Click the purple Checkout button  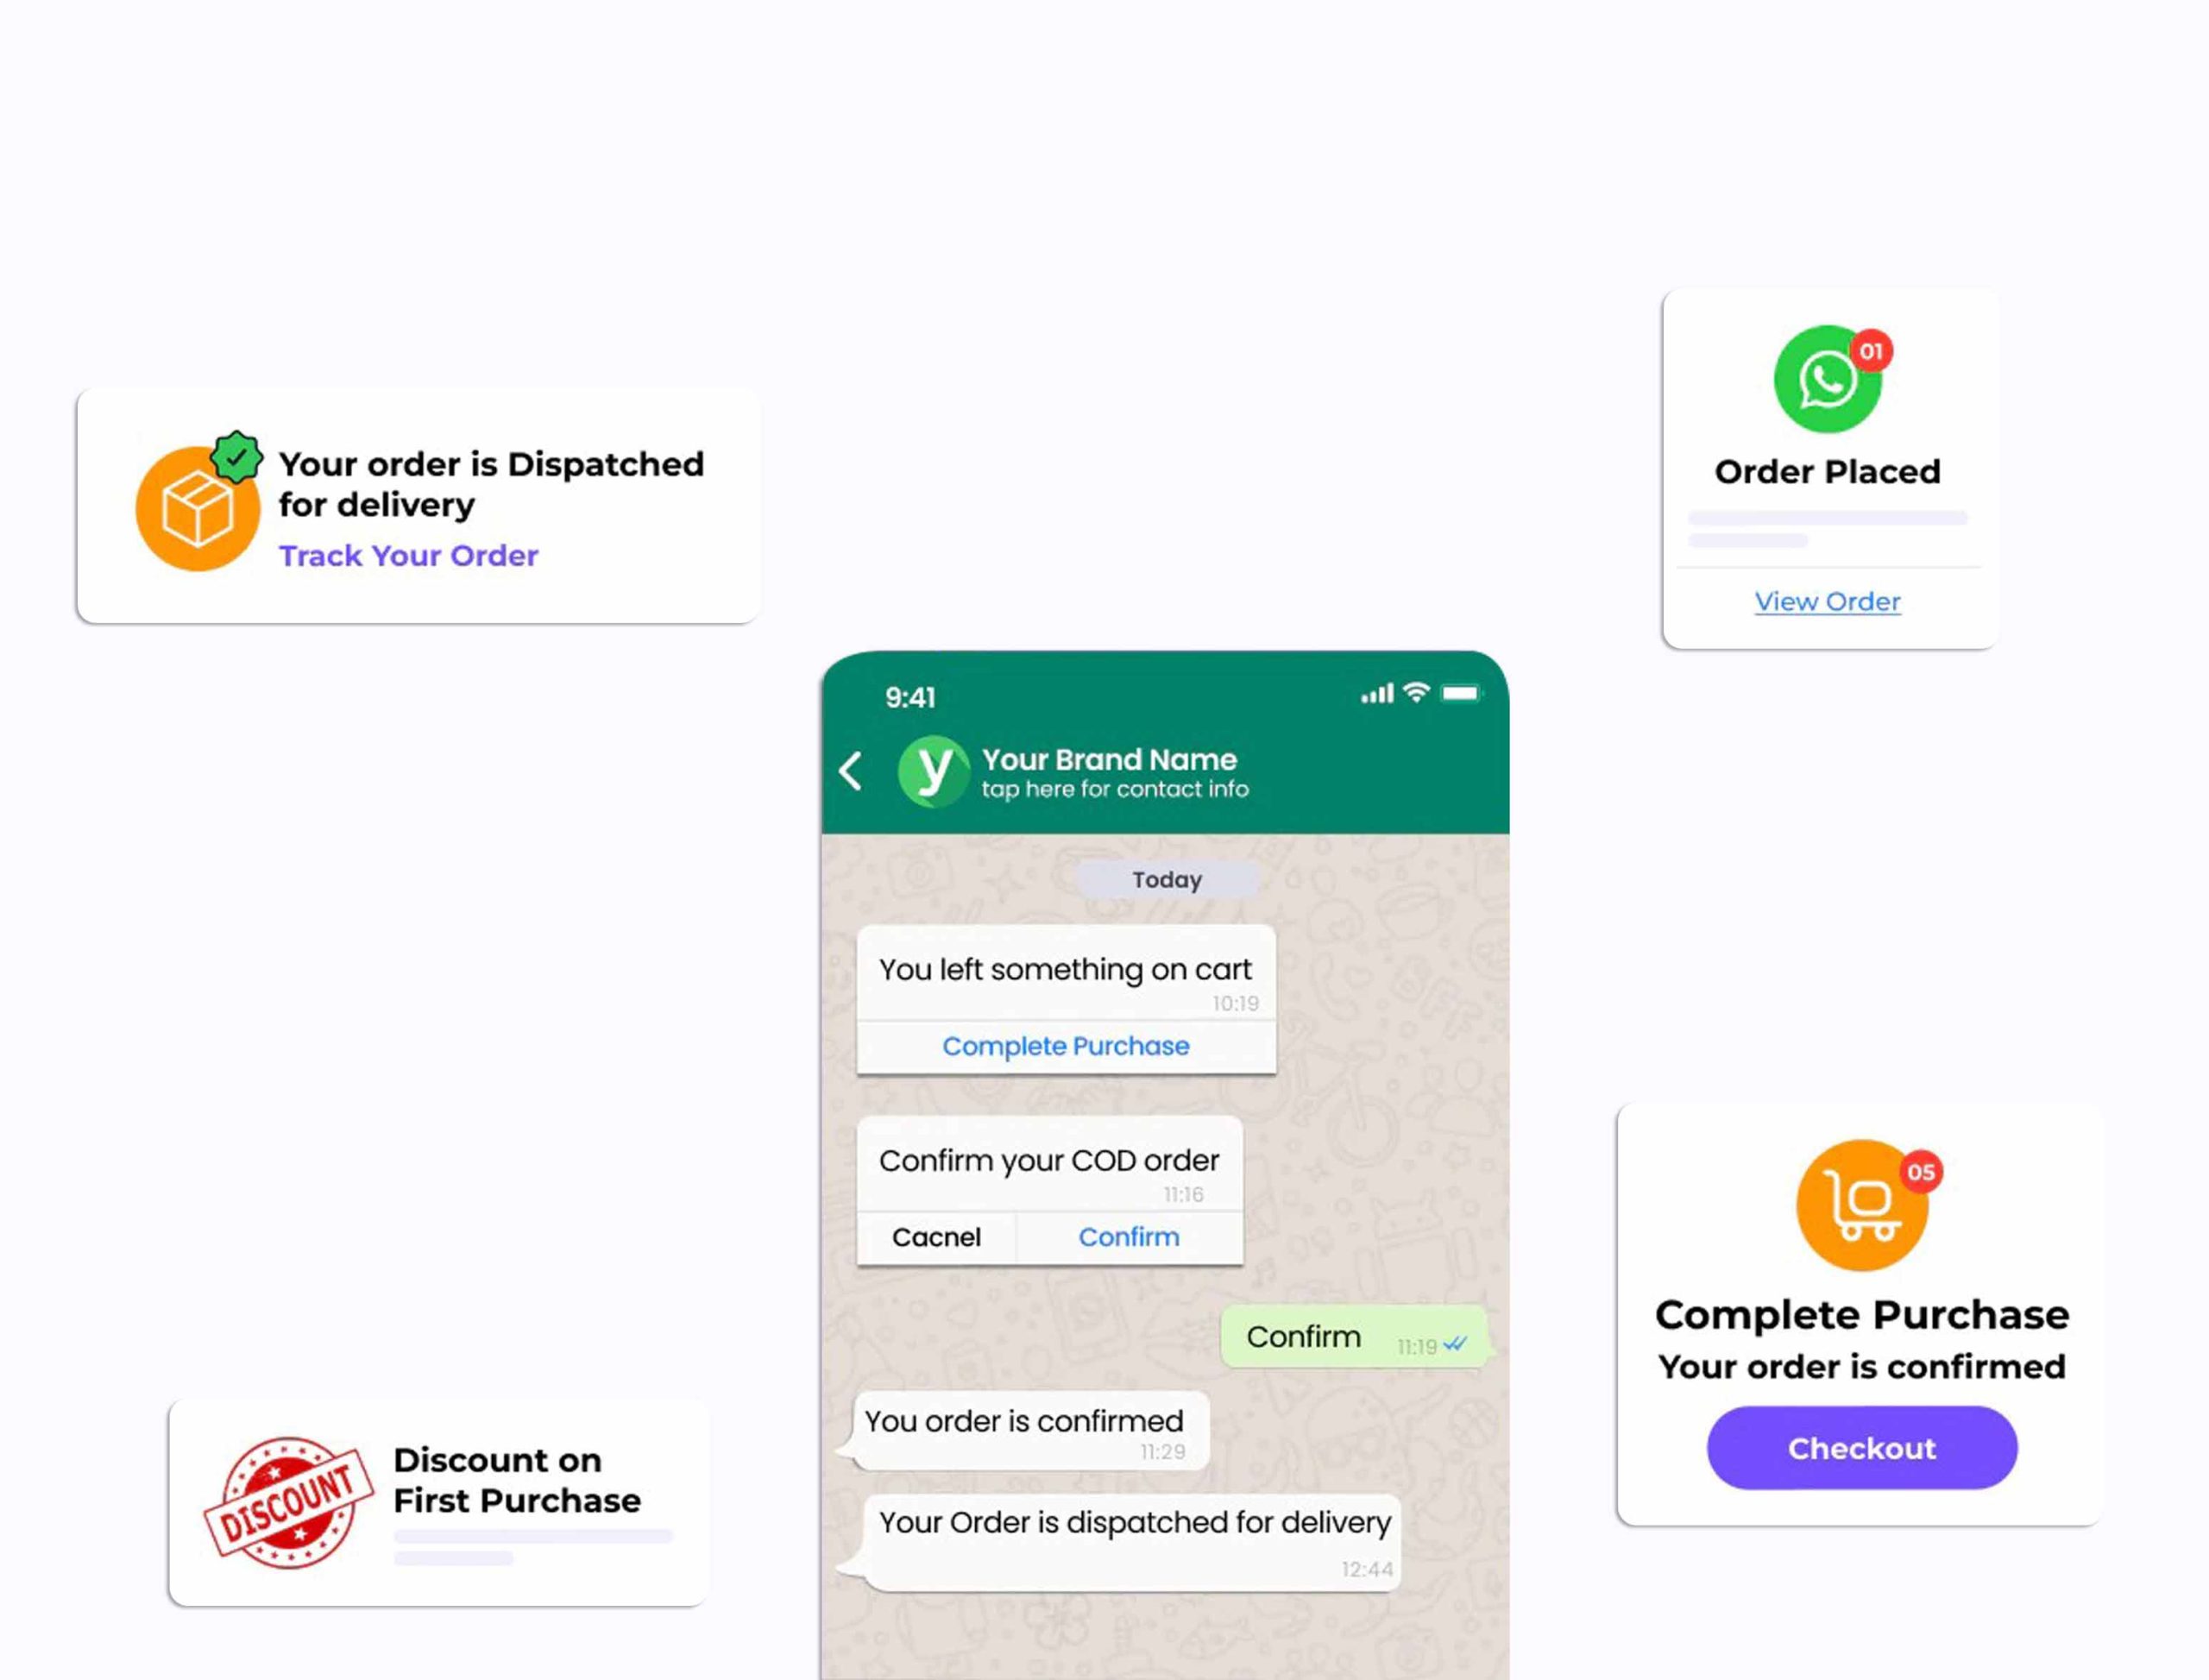coord(1862,1448)
